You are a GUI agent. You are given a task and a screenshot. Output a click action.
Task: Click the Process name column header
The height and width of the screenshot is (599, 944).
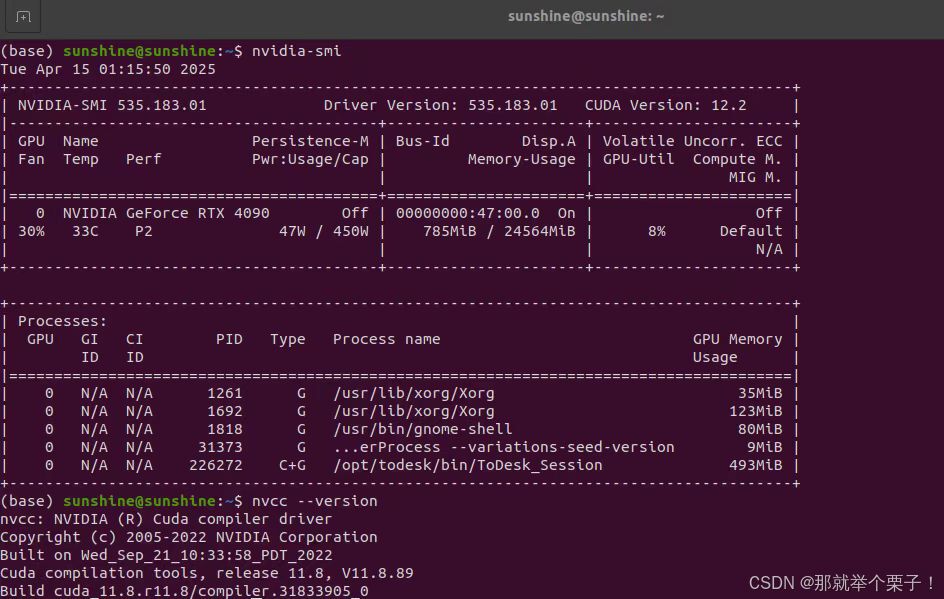point(387,340)
